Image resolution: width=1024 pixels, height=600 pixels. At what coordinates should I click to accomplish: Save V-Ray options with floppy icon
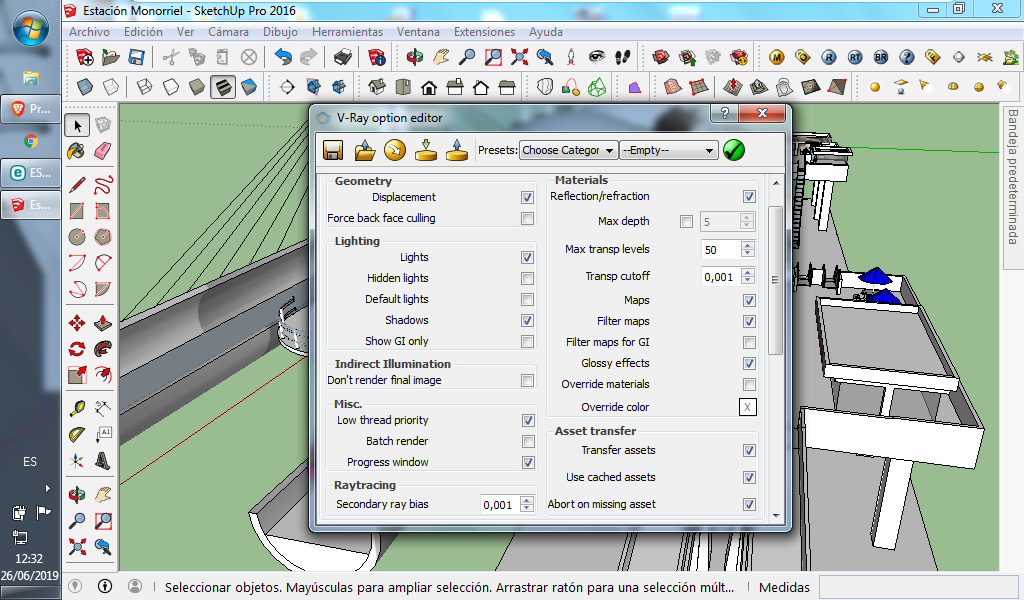(333, 150)
